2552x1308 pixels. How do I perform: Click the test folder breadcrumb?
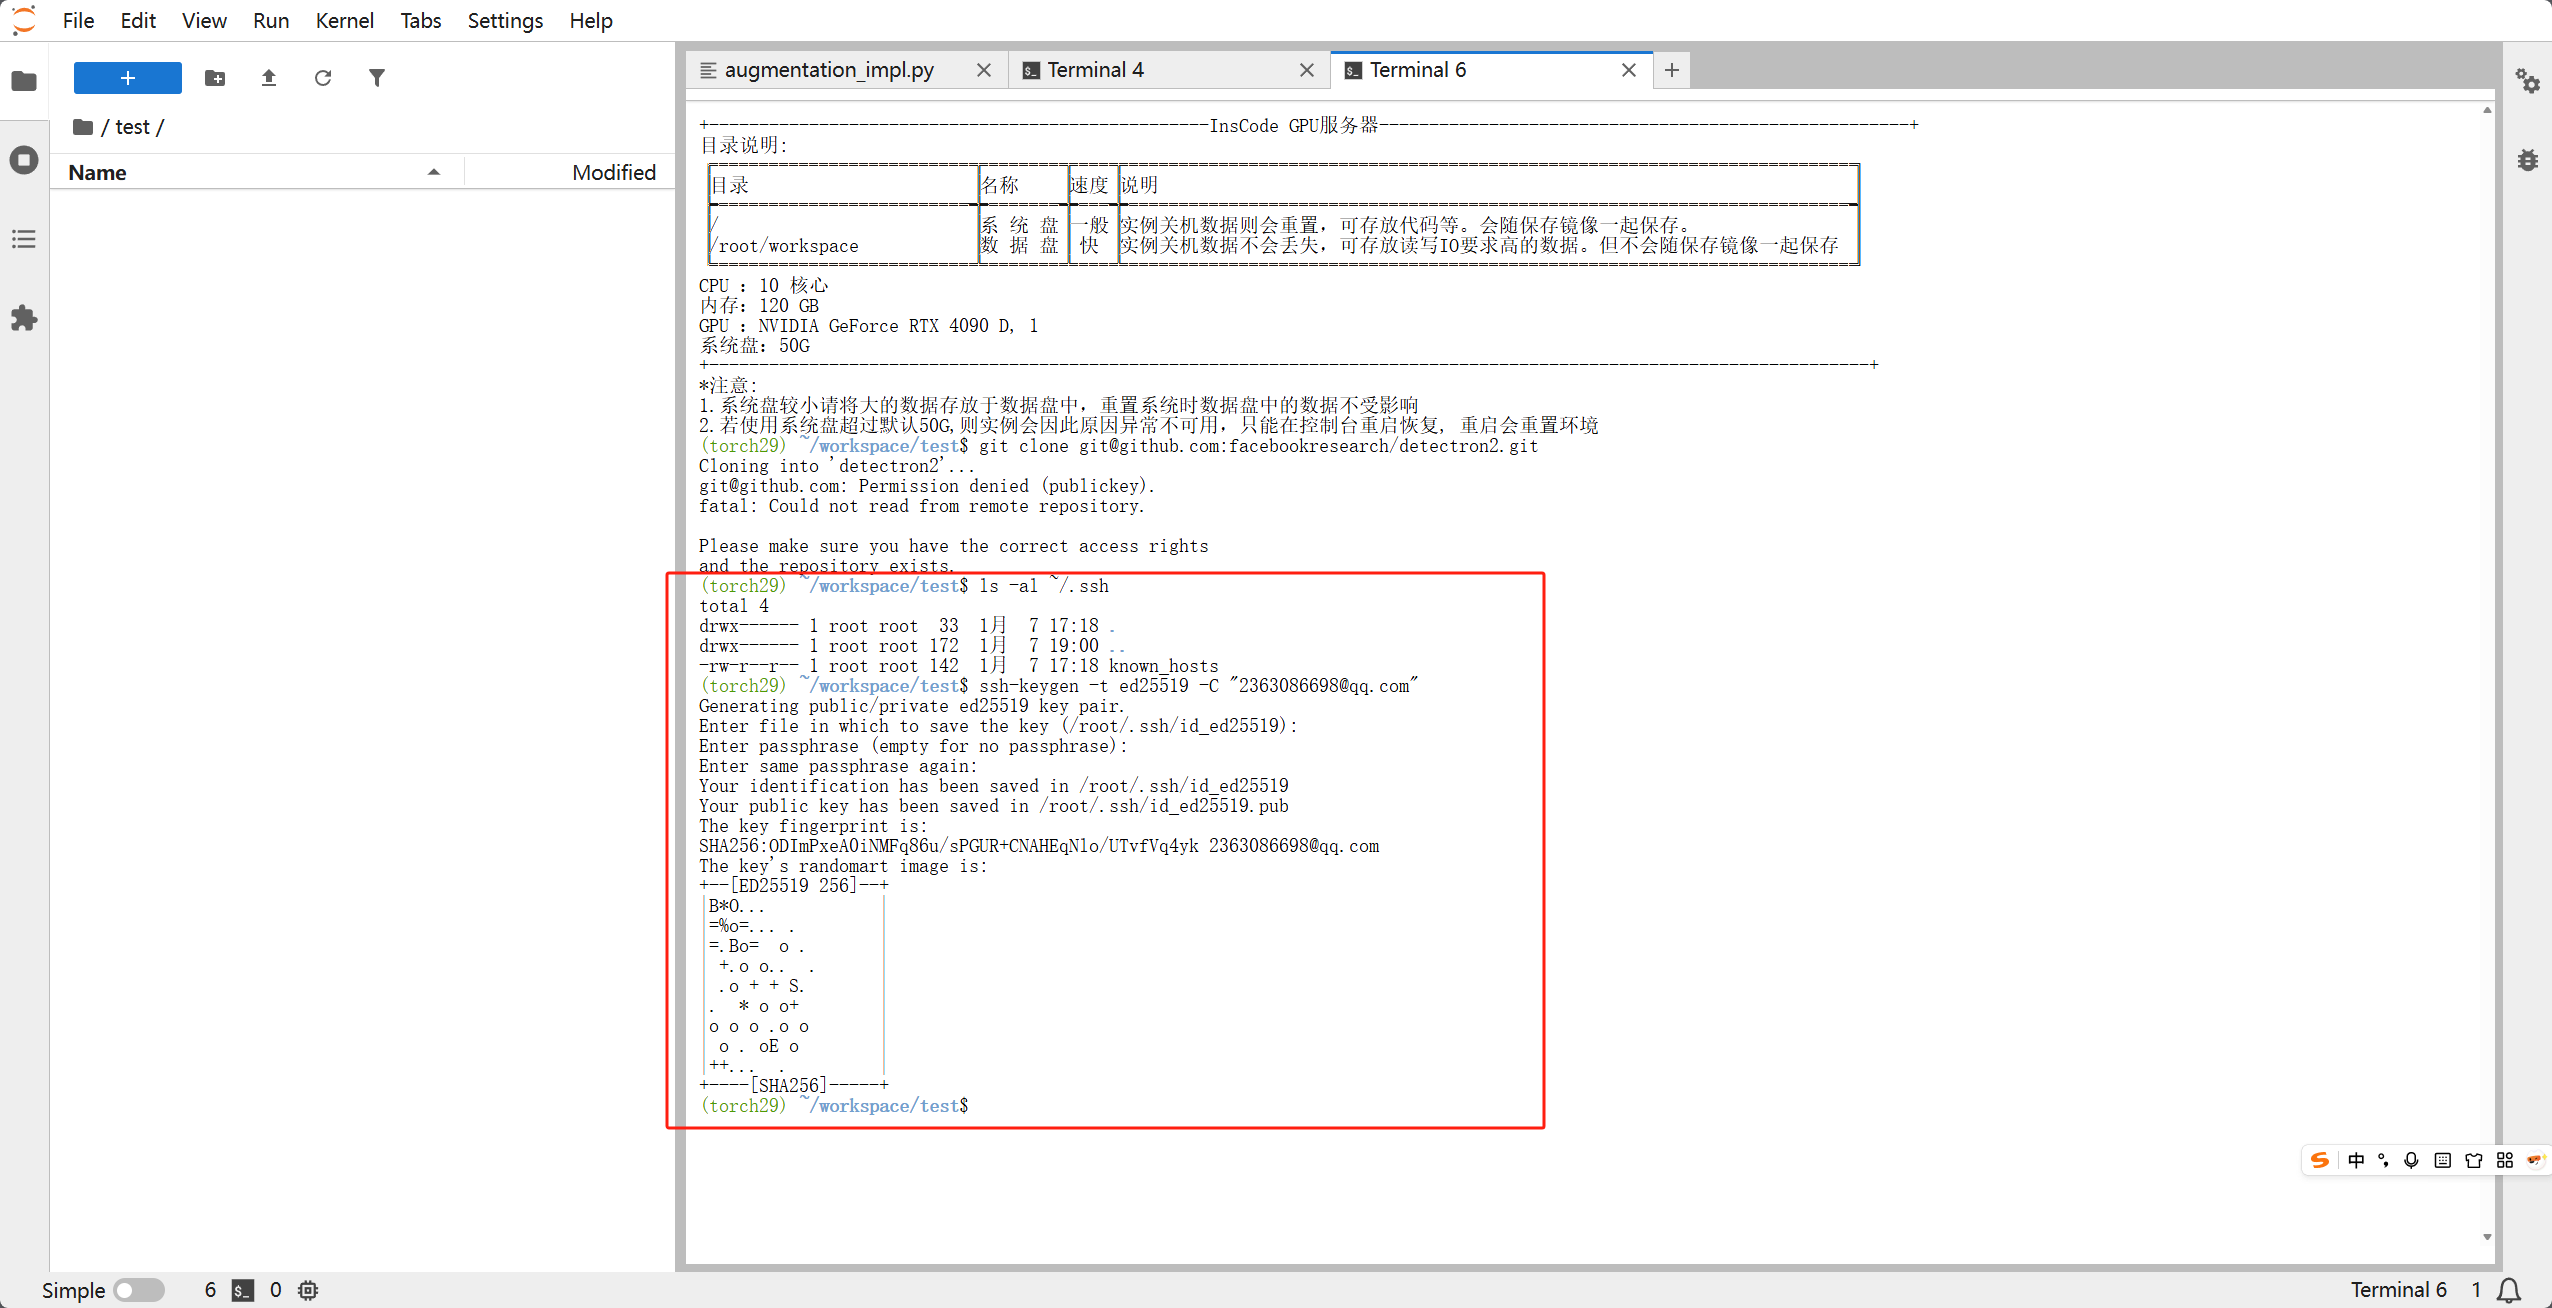click(132, 127)
